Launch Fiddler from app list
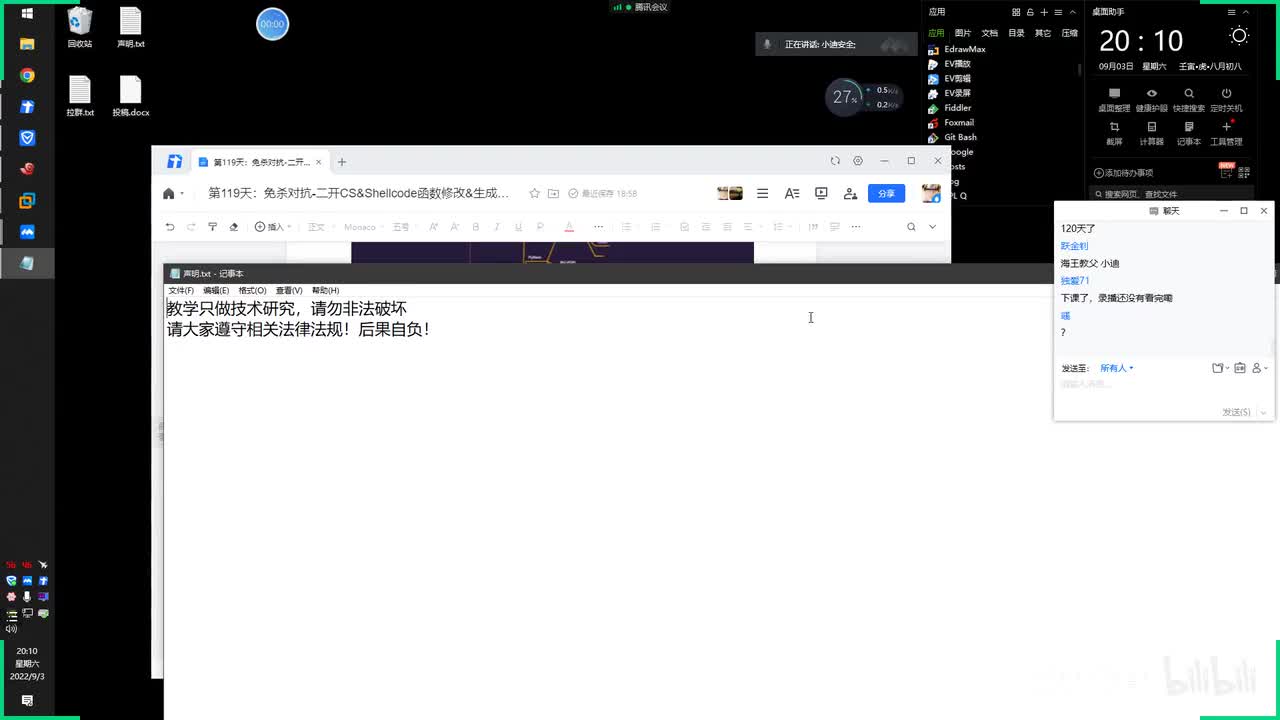 pyautogui.click(x=950, y=108)
